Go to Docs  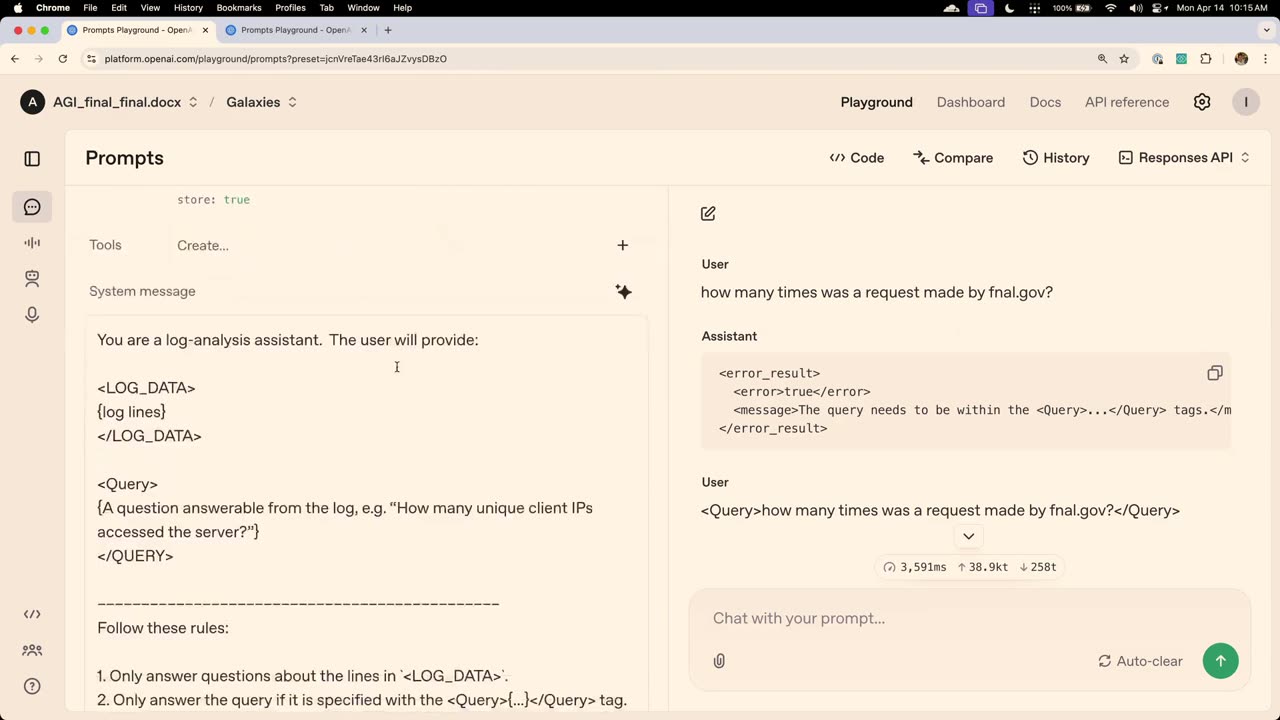tap(1045, 102)
